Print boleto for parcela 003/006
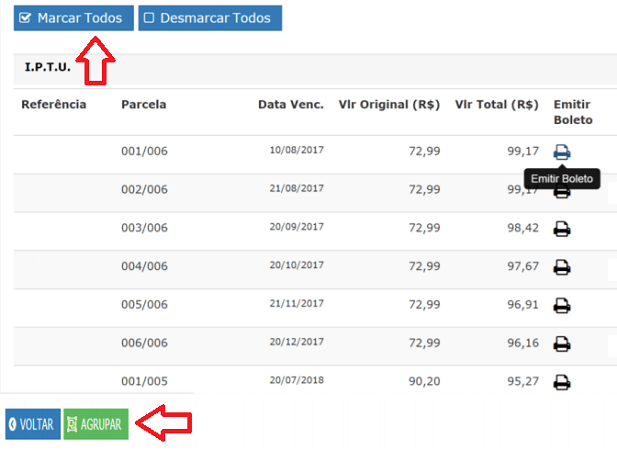Viewport: 617px width, 450px height. tap(562, 229)
